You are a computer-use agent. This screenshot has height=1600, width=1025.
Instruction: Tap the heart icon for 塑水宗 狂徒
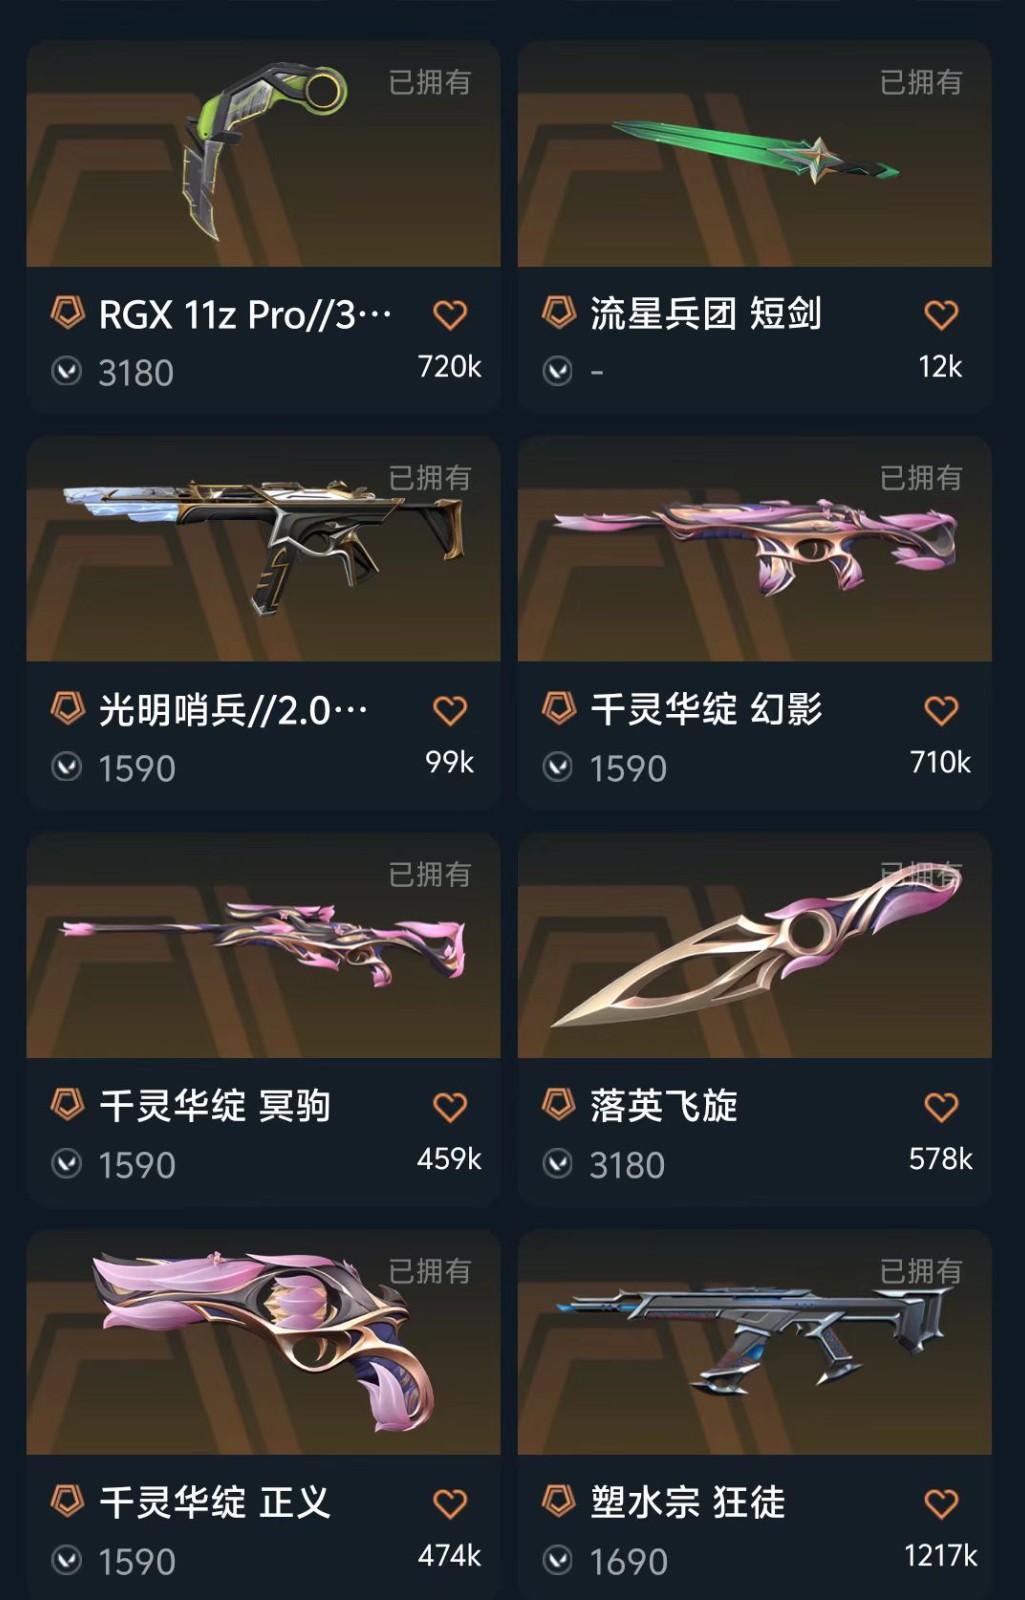941,1504
